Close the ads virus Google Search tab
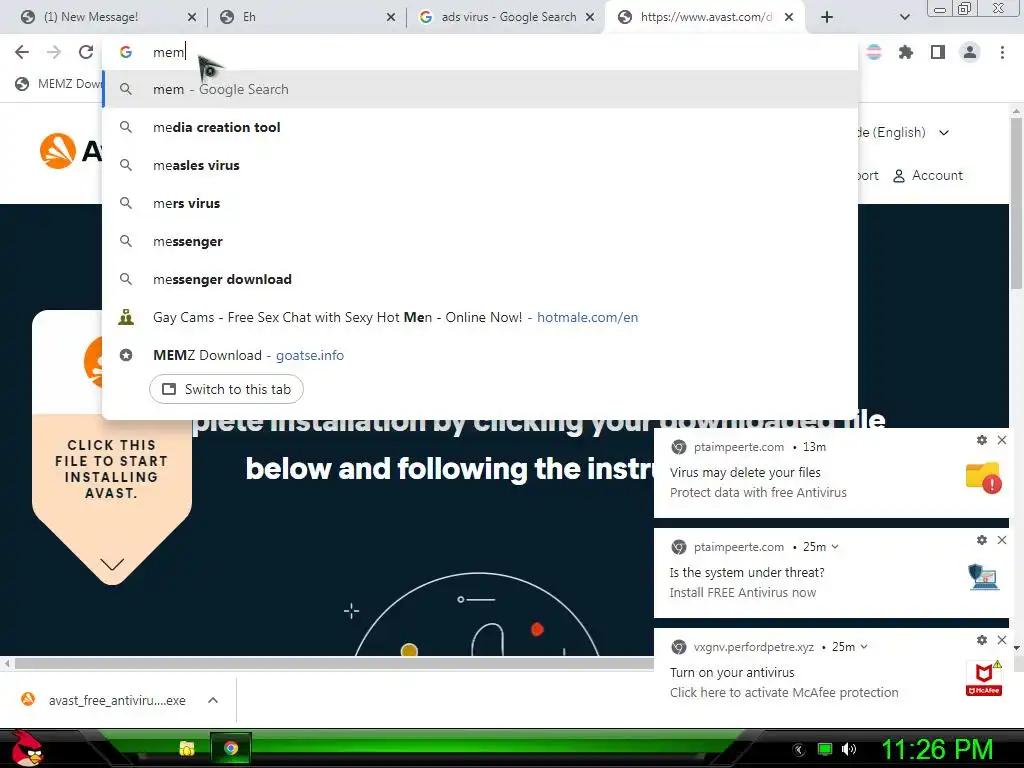Screen dimensions: 1024x768 click(x=590, y=17)
